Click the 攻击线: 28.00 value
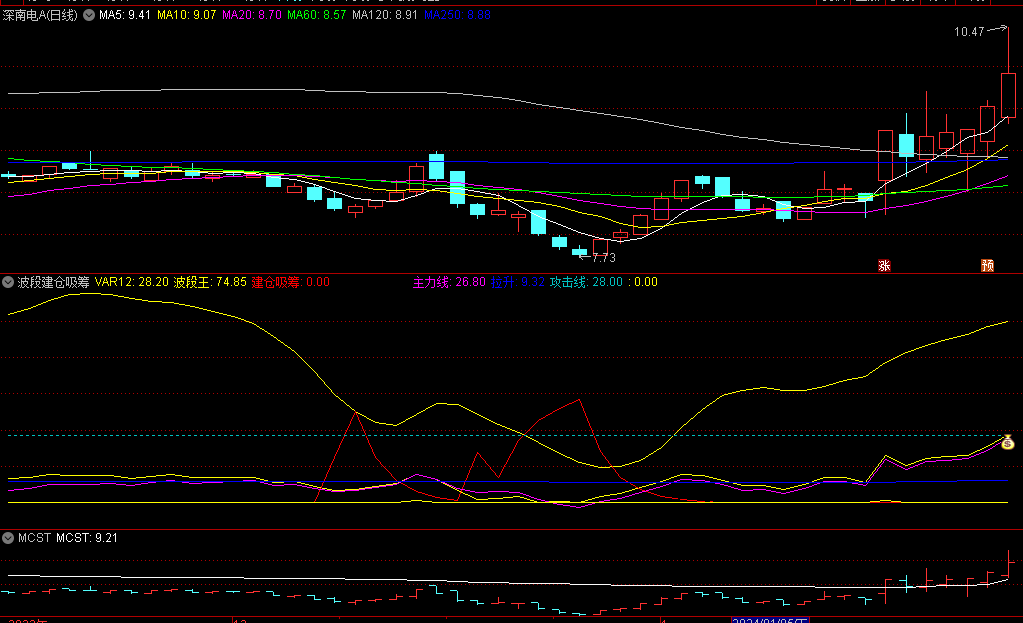Screen dimensions: 1023x623 click(x=586, y=282)
